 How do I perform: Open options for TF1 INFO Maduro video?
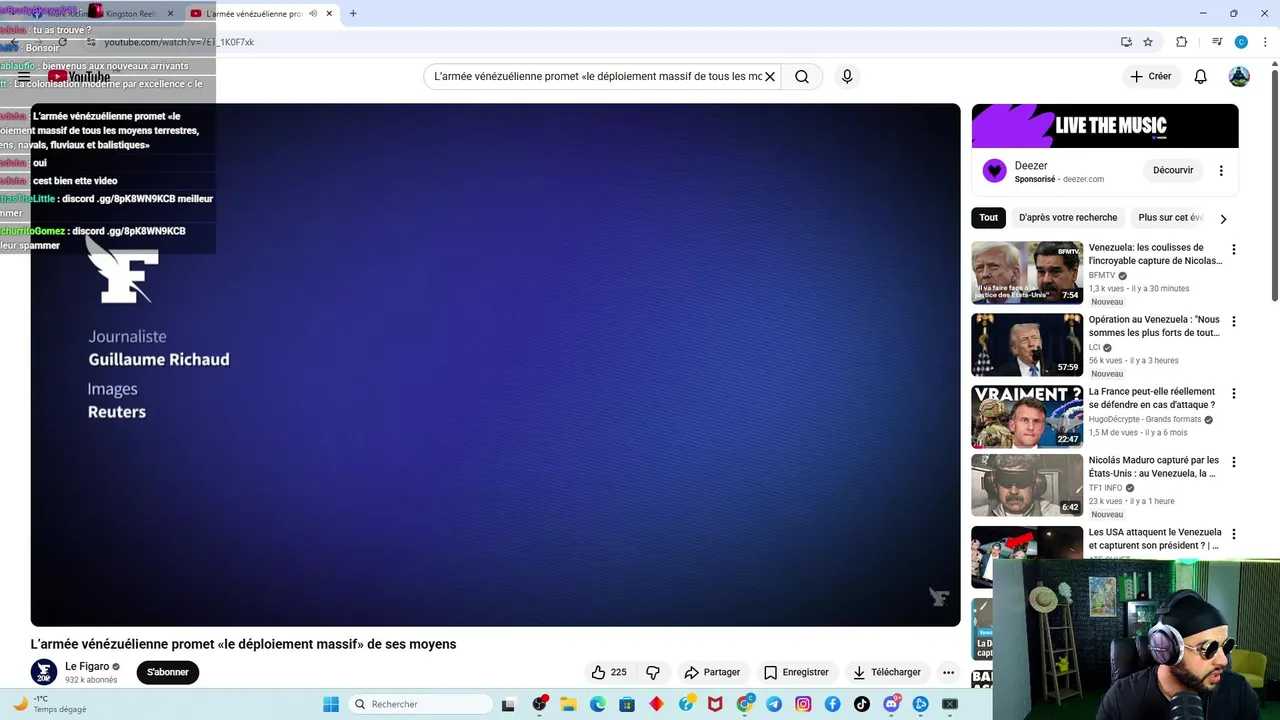coord(1233,463)
